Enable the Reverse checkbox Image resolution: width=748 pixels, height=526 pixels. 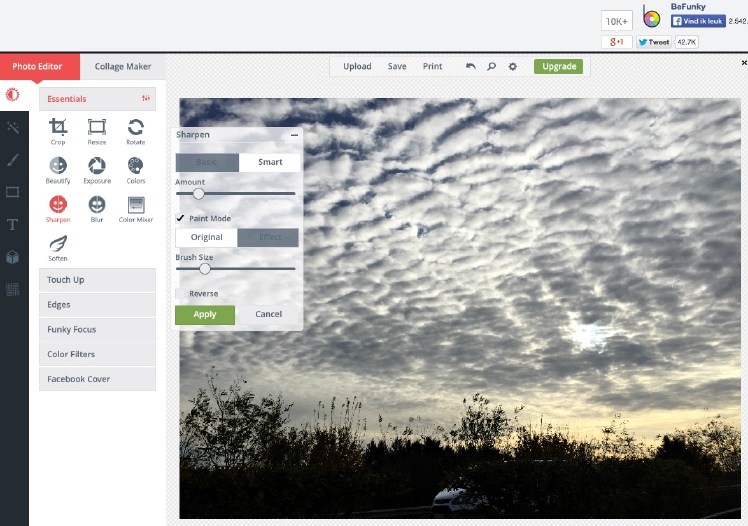click(x=180, y=293)
